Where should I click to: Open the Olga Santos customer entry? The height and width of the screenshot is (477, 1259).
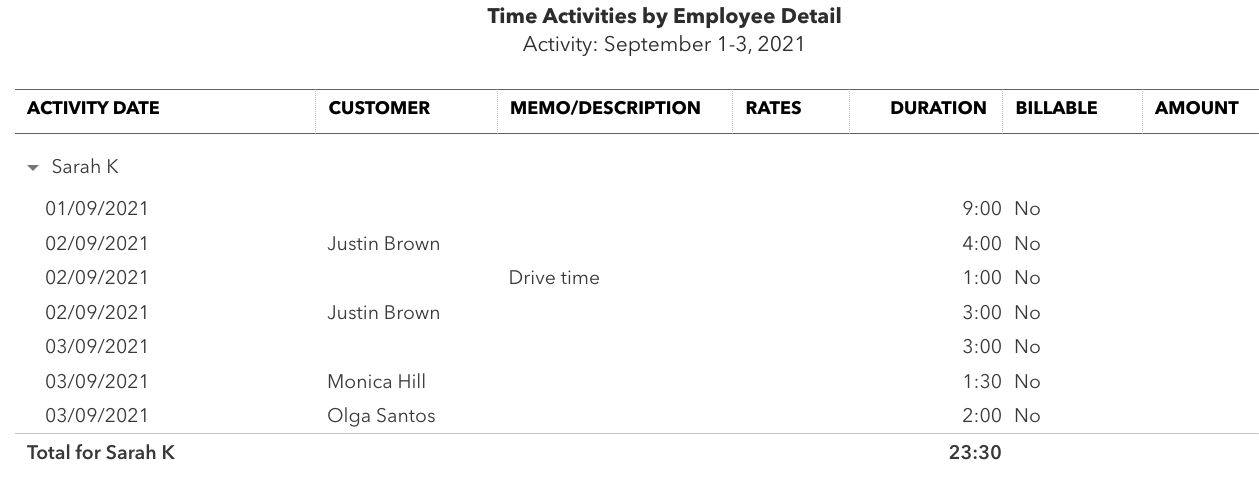coord(381,415)
